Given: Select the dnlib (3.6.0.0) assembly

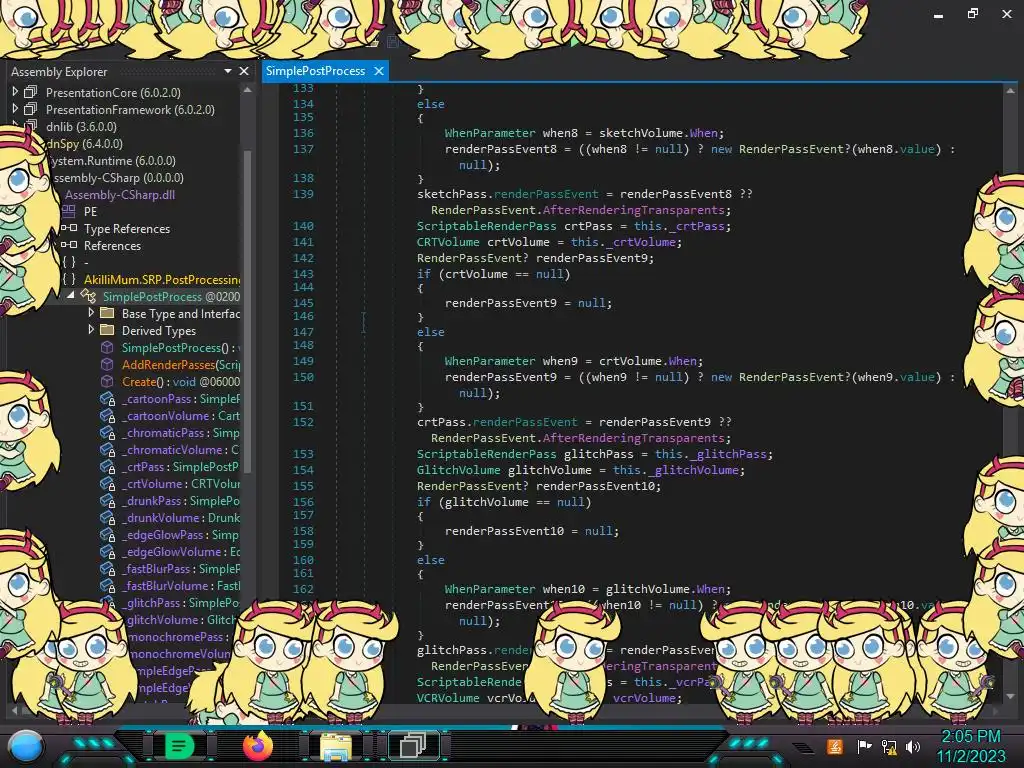Looking at the screenshot, I should [81, 126].
